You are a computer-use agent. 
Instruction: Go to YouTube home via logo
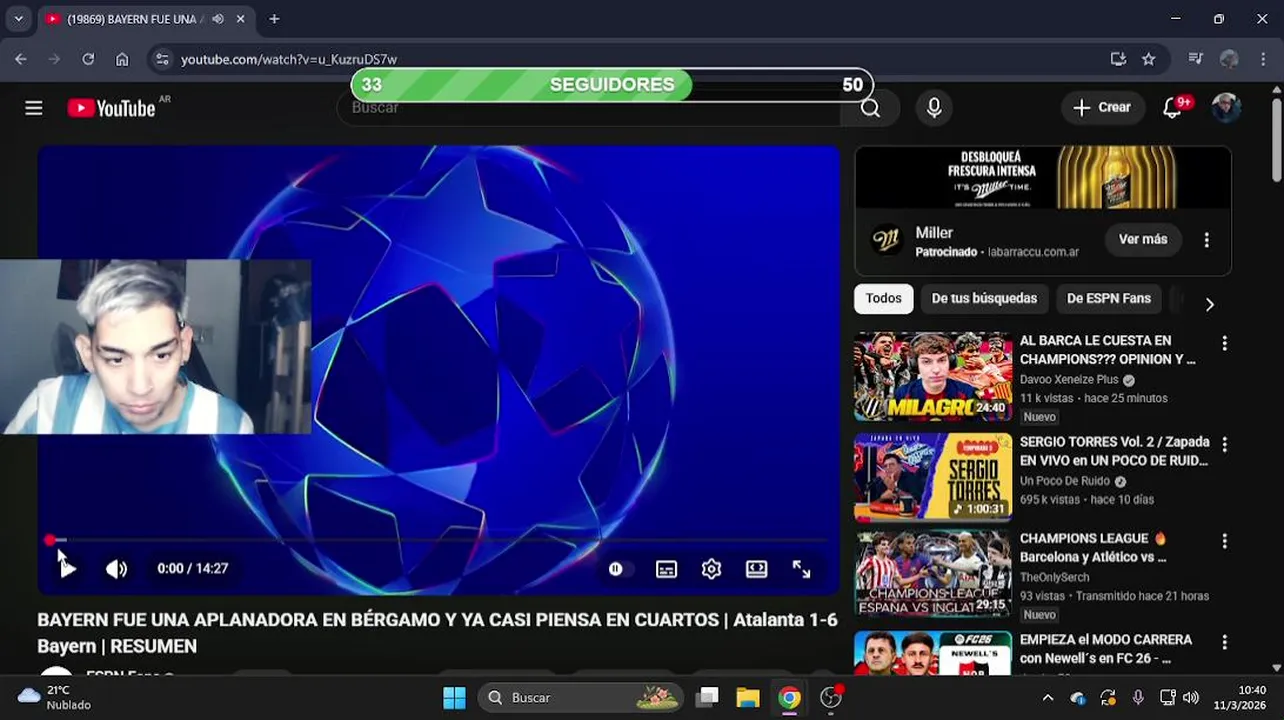coord(111,108)
